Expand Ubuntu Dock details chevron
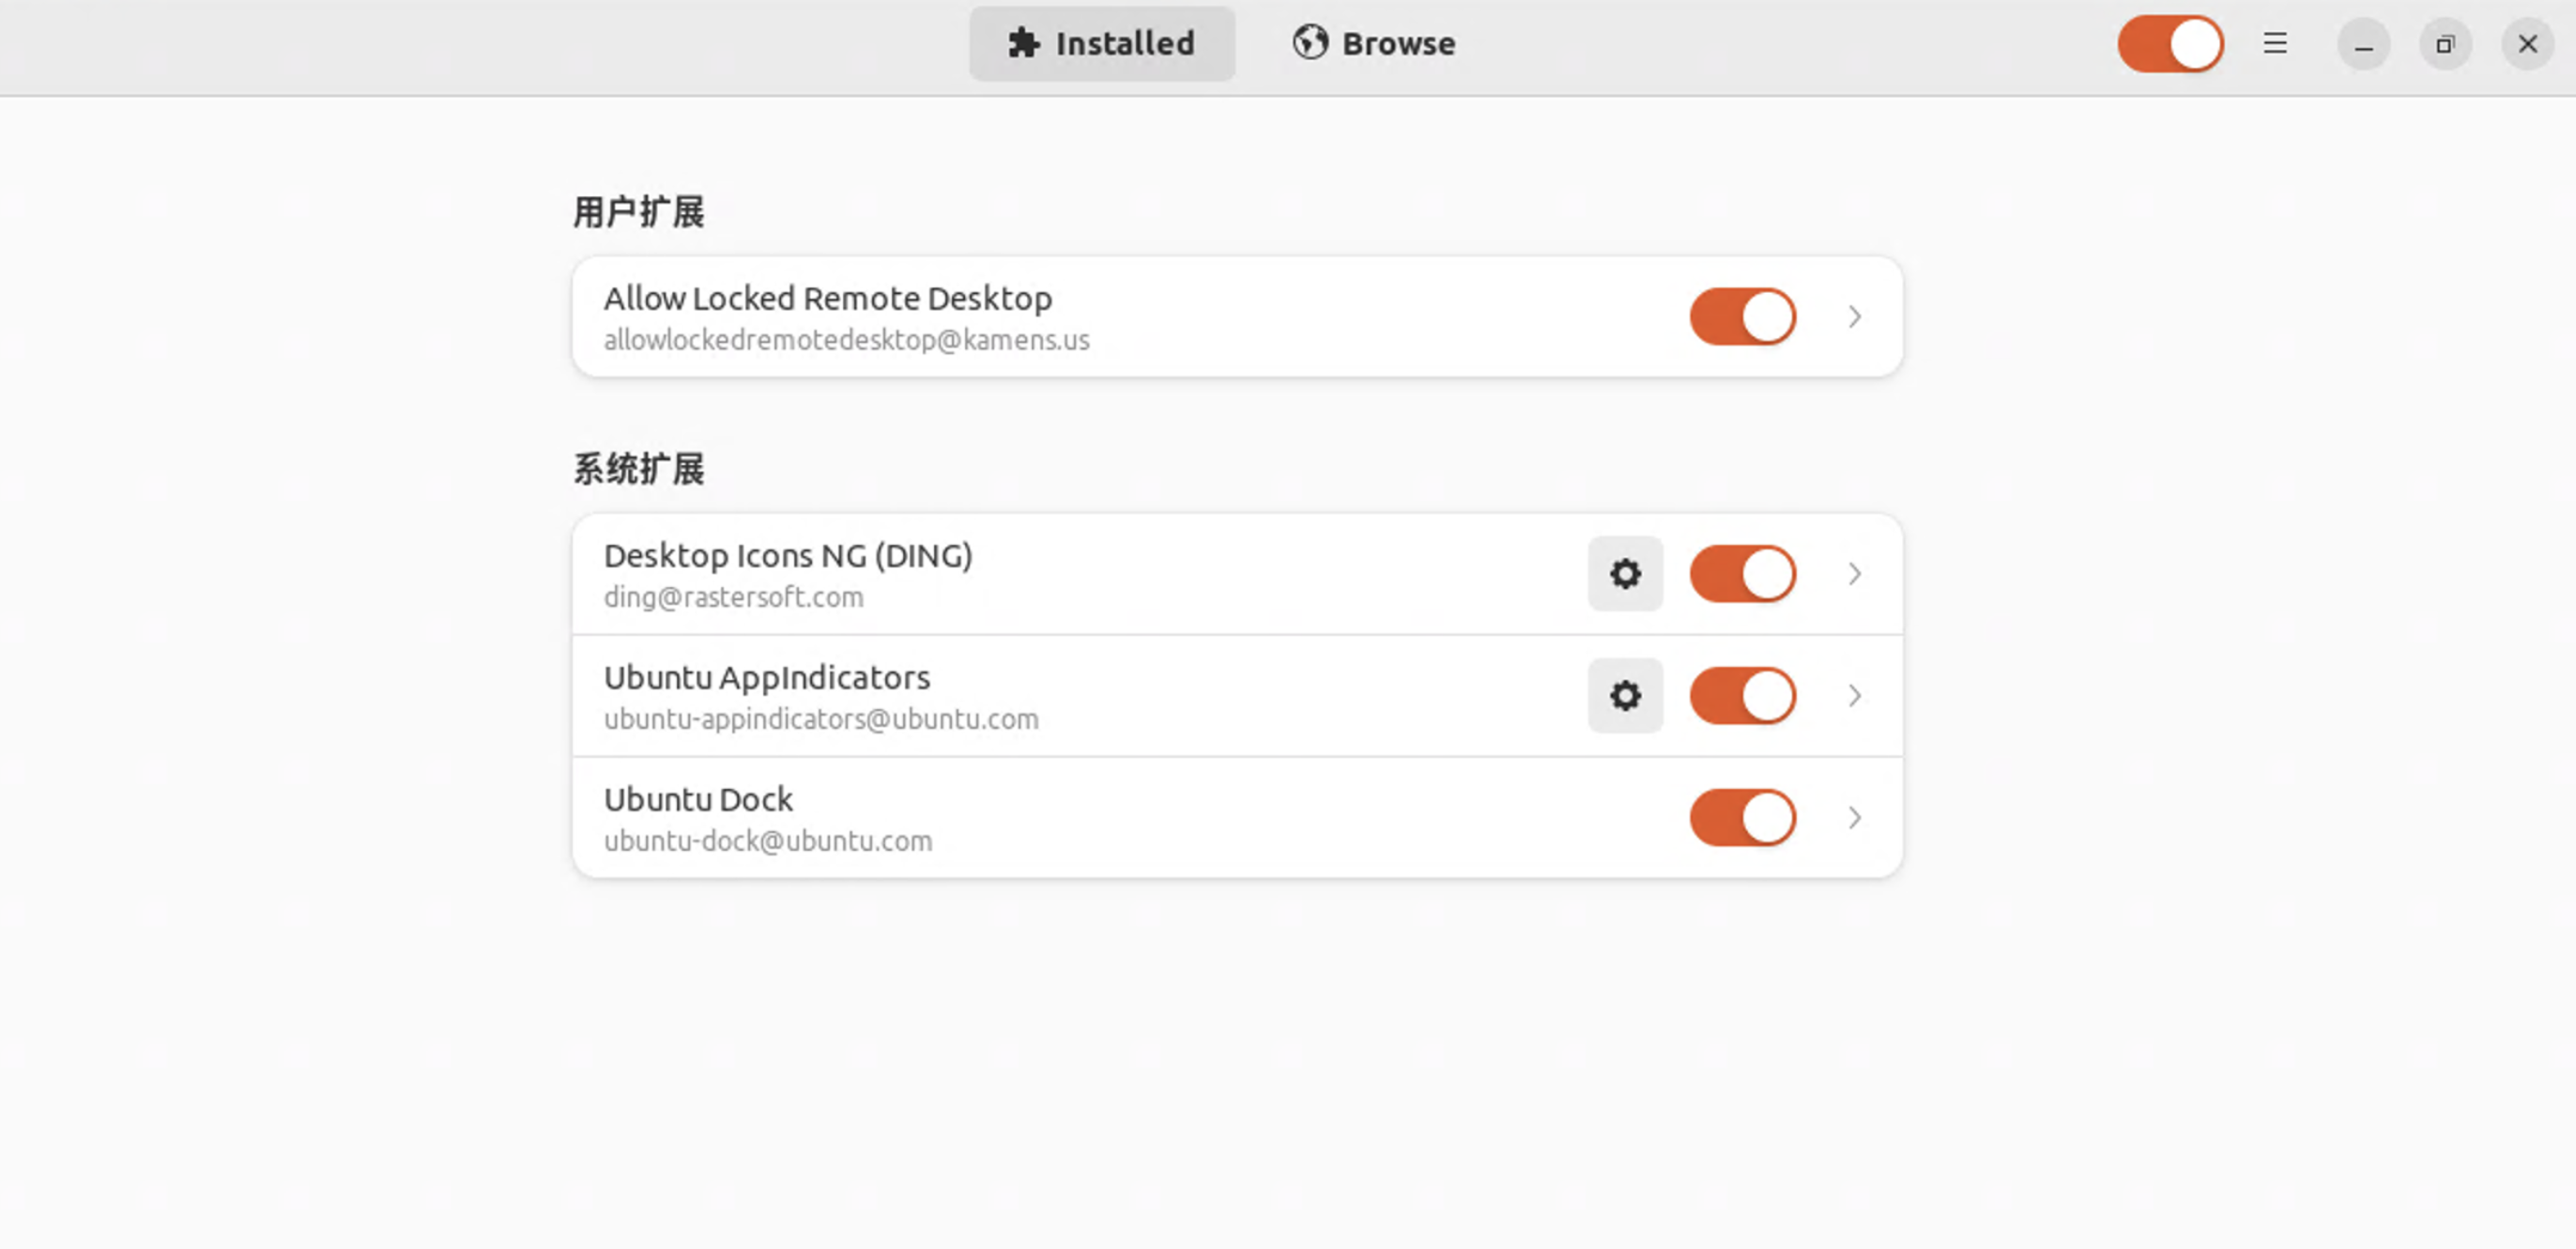Screen dimensions: 2576x1249 tap(1855, 818)
